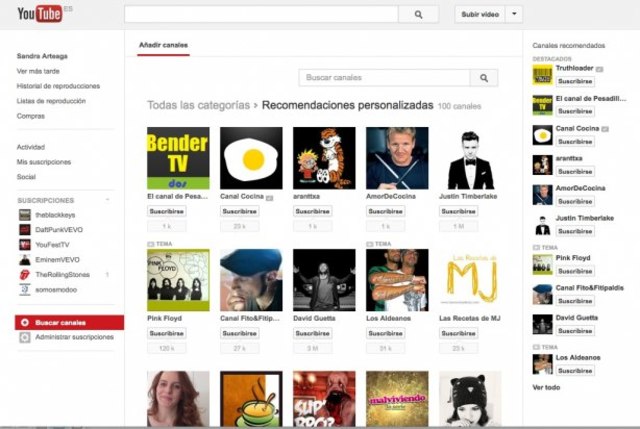This screenshot has width=640, height=429.
Task: Click the top search magnifier button
Action: pos(418,14)
